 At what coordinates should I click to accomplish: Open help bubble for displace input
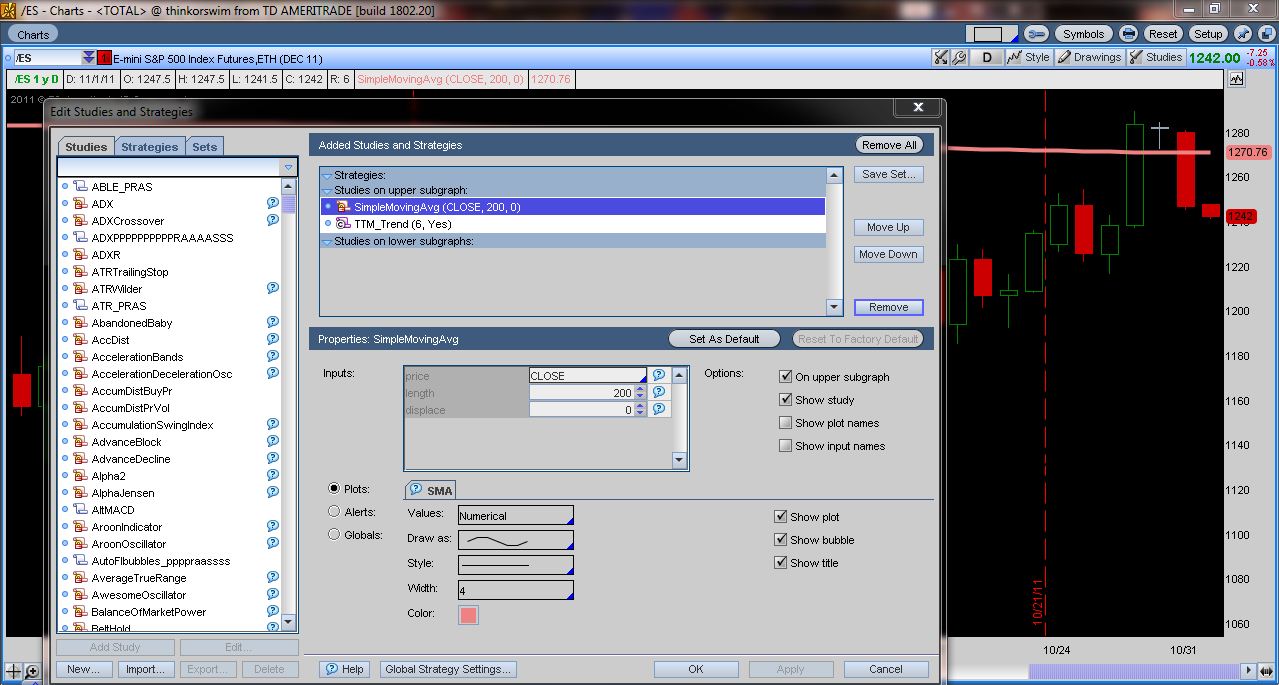tap(658, 409)
